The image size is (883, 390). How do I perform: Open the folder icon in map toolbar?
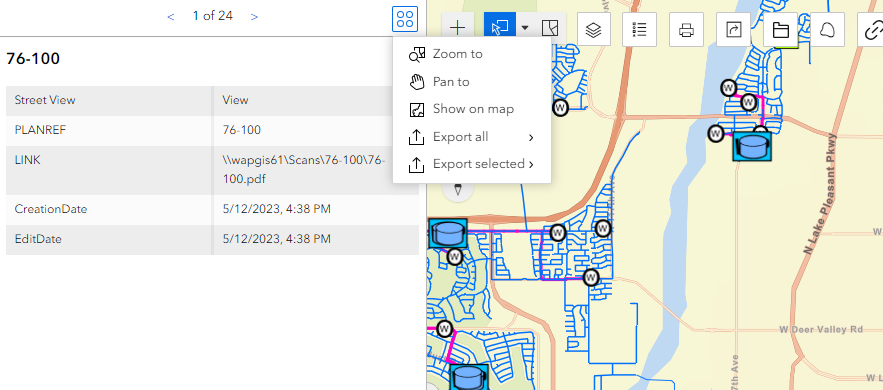pyautogui.click(x=780, y=29)
